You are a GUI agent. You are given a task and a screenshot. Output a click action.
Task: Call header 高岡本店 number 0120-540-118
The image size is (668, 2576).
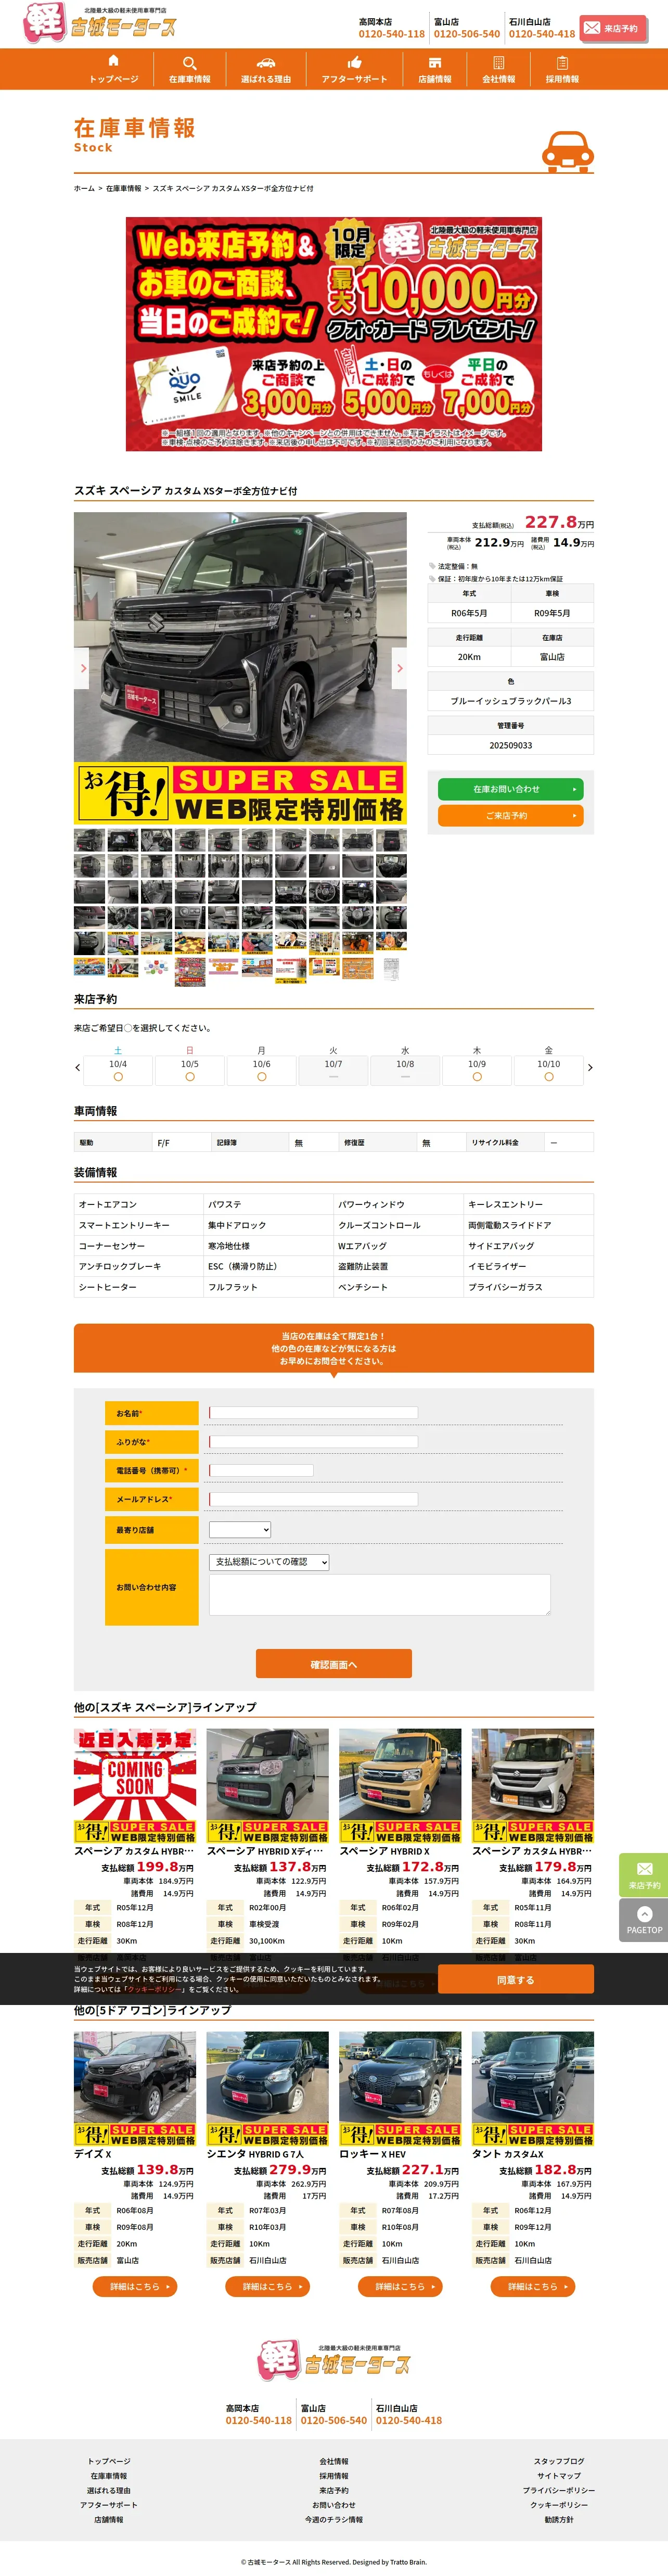392,34
